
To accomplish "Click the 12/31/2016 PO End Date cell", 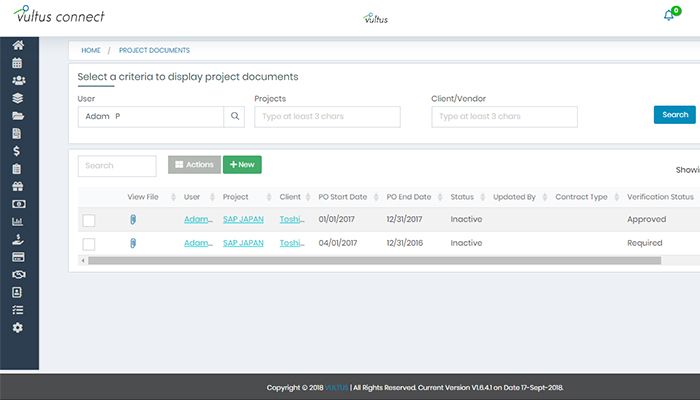I will coord(404,243).
